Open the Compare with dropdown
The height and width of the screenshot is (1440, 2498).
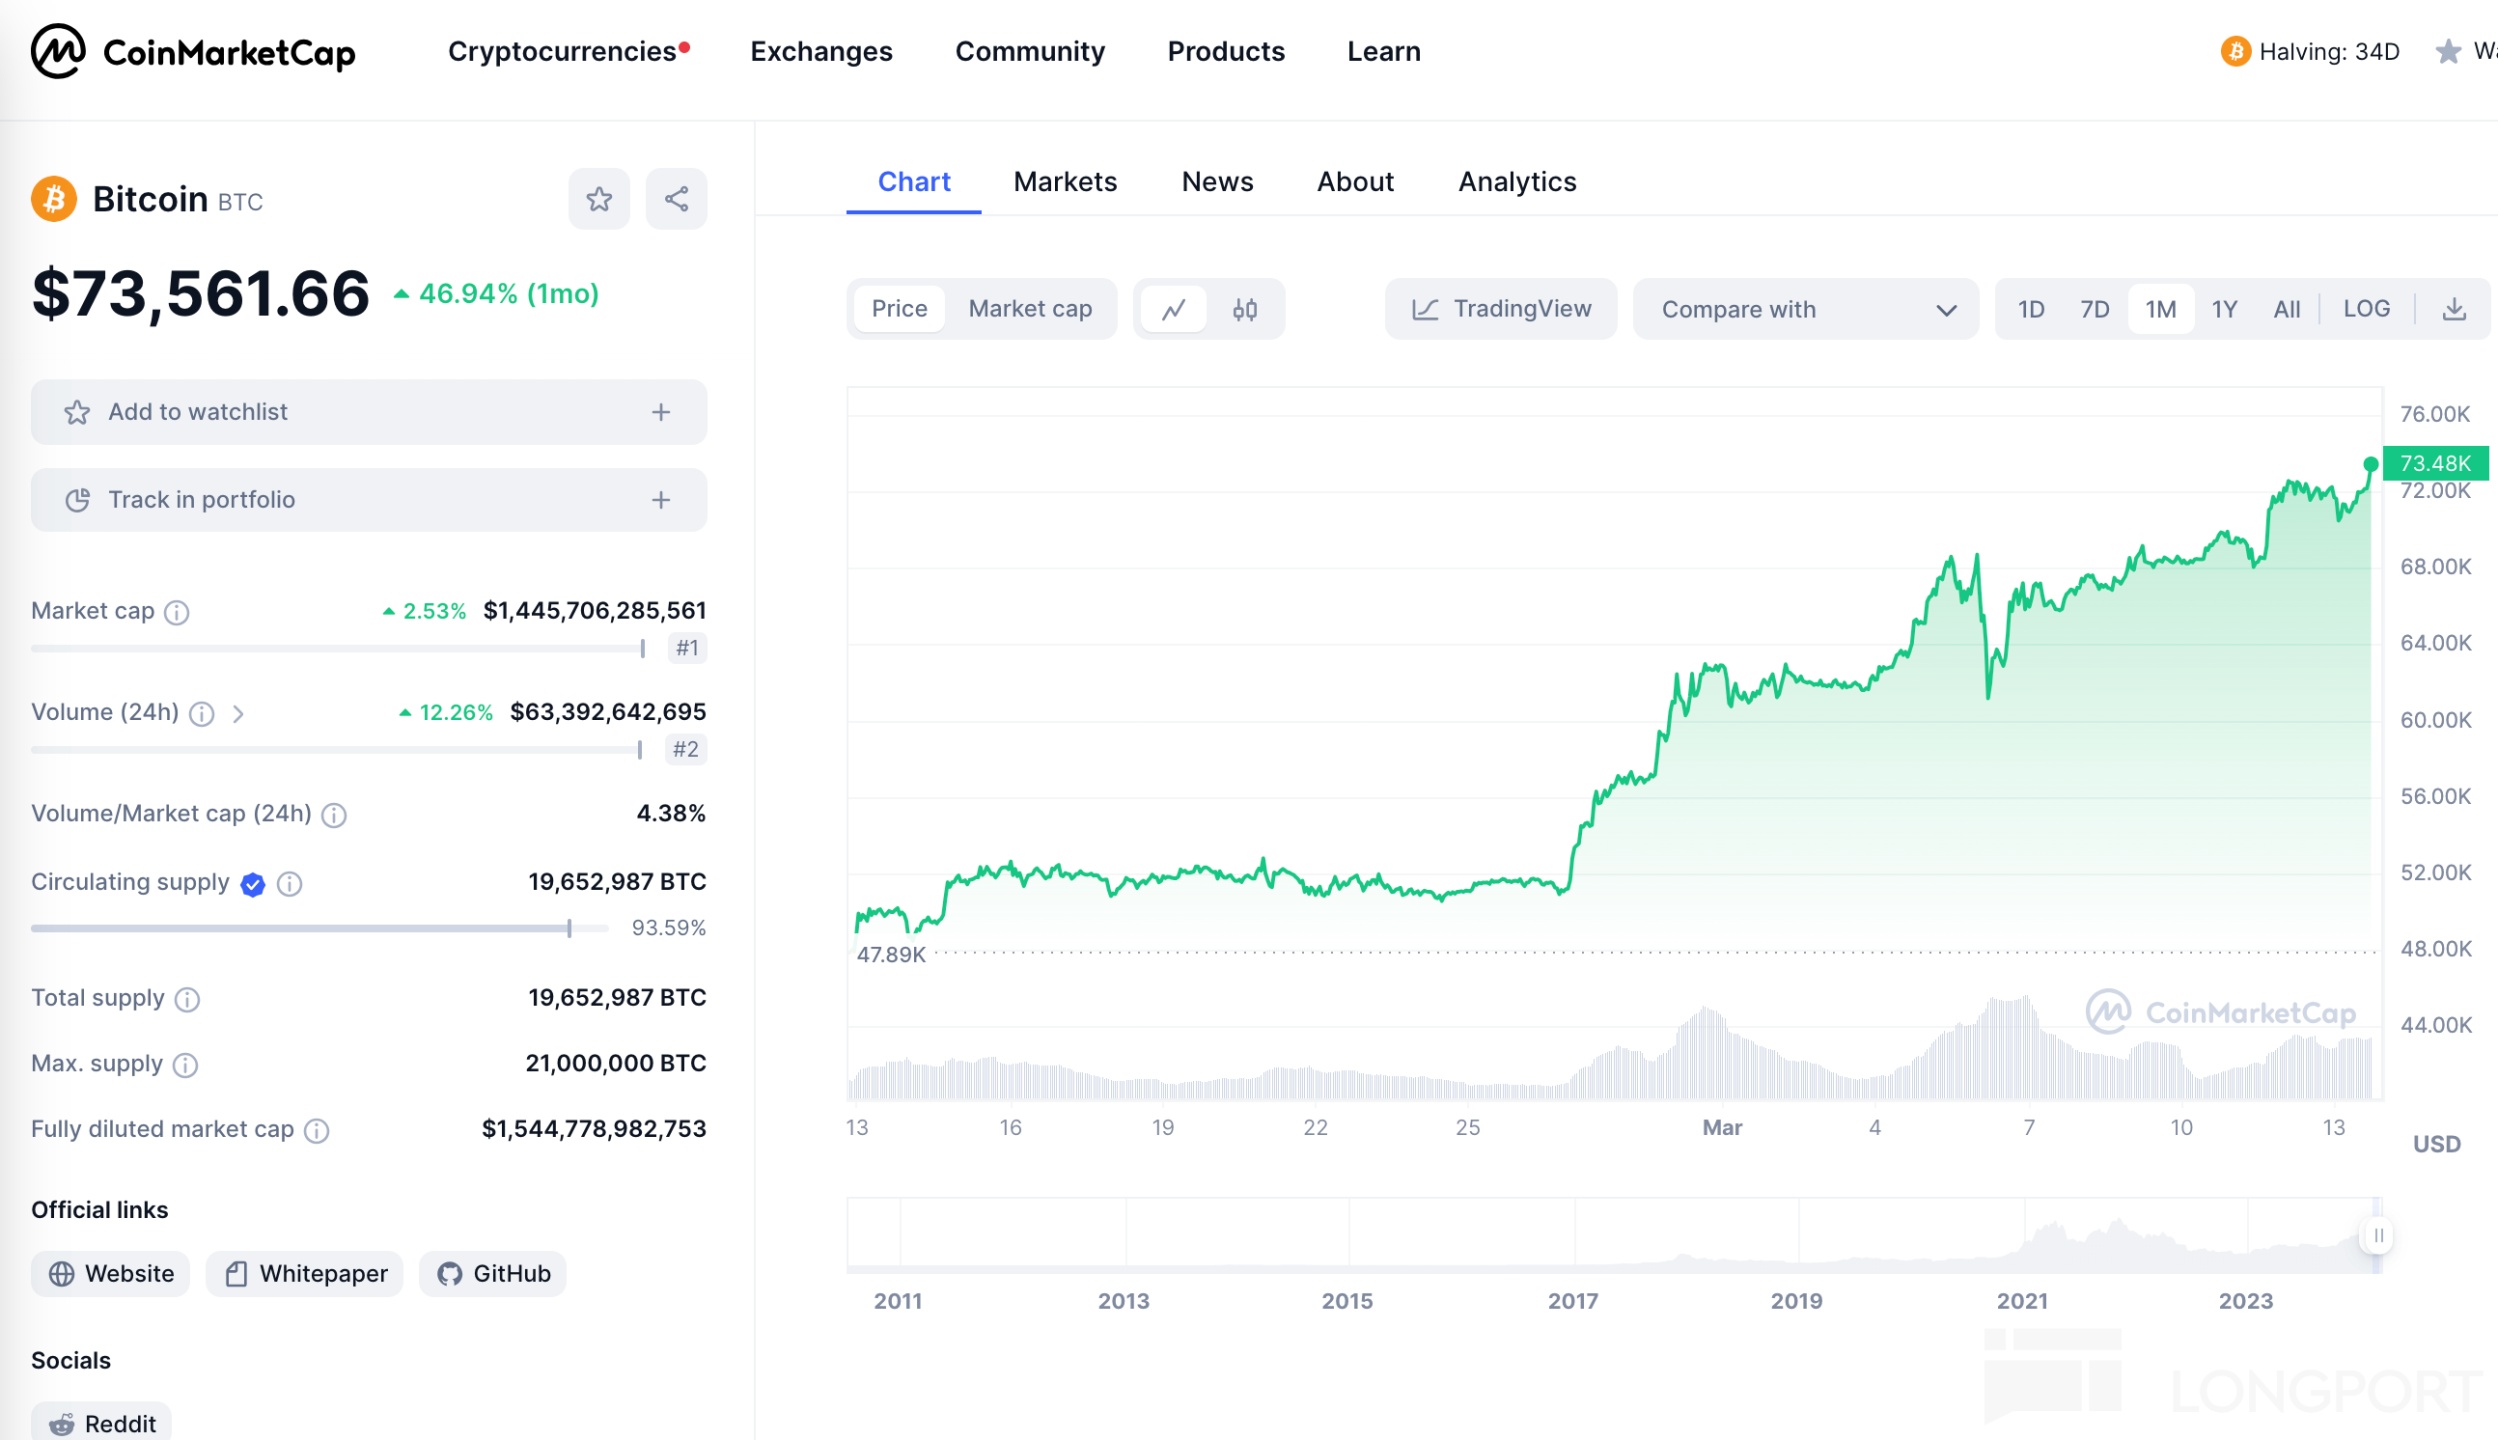pos(1806,309)
